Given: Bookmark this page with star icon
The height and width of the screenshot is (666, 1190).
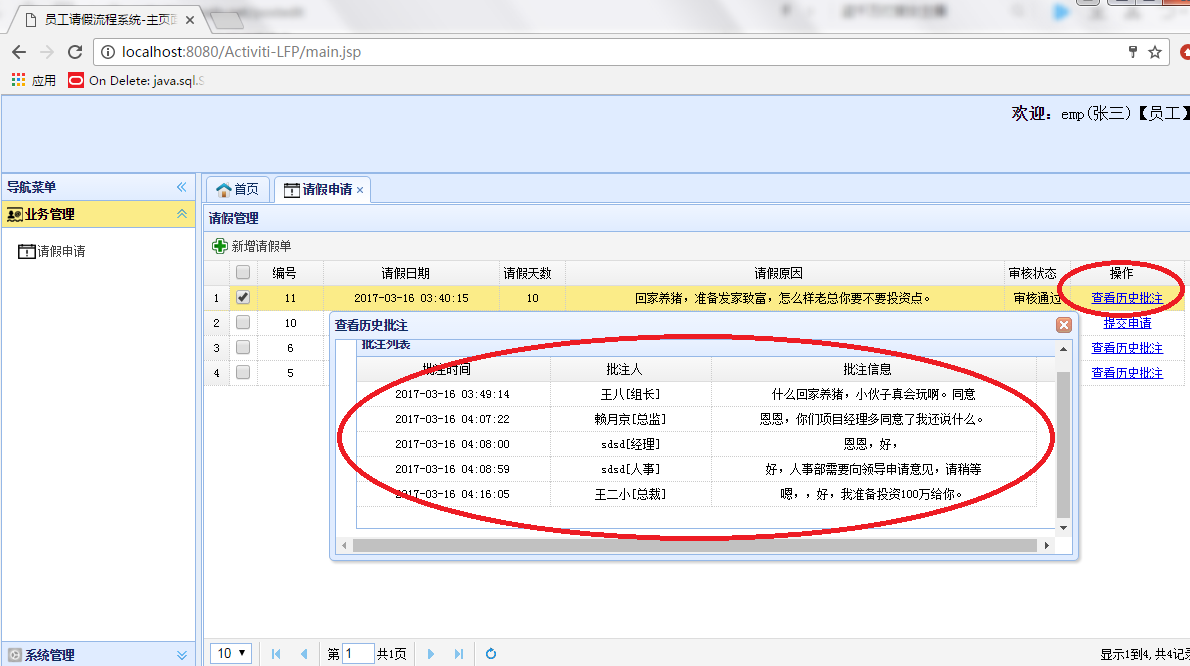Looking at the screenshot, I should pyautogui.click(x=1155, y=52).
